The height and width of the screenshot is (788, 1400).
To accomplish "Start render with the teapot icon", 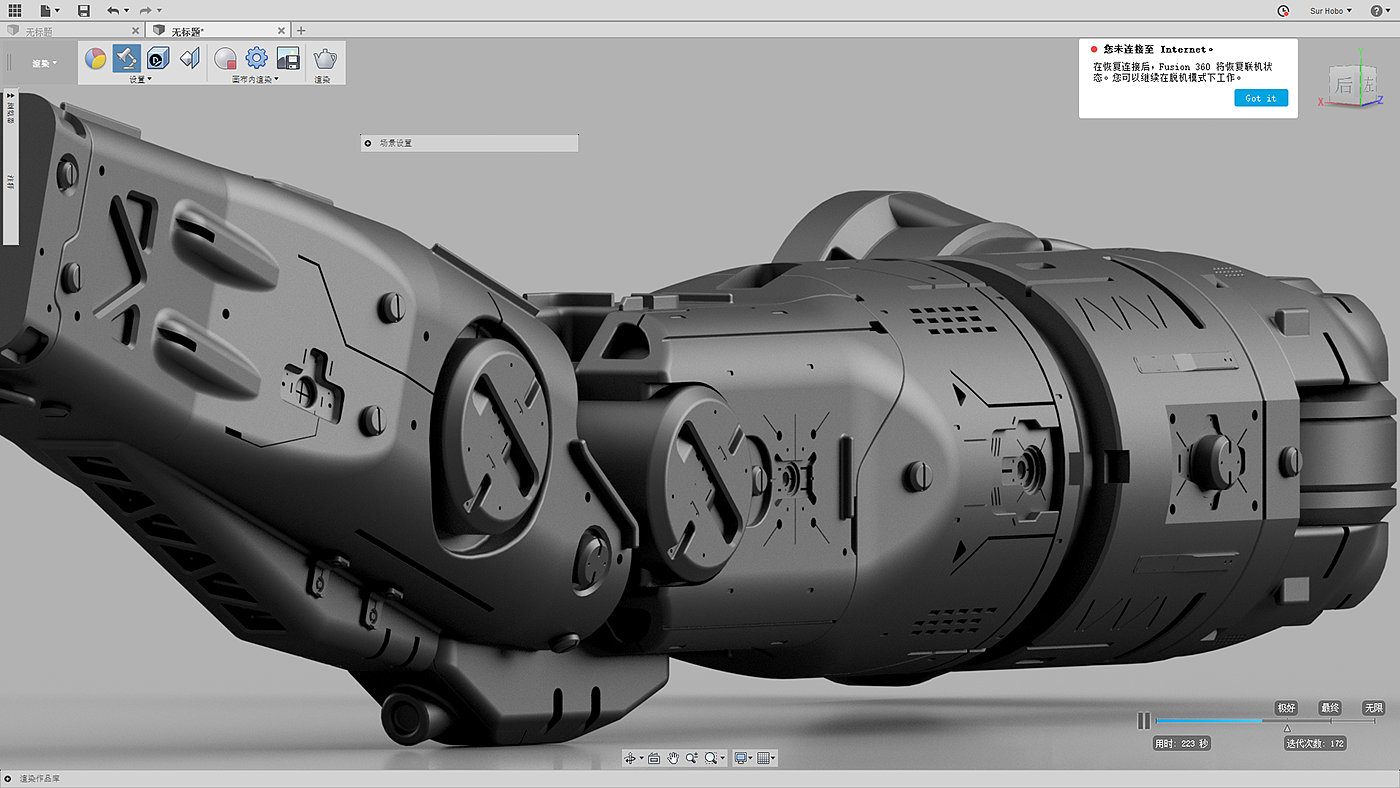I will (x=325, y=59).
